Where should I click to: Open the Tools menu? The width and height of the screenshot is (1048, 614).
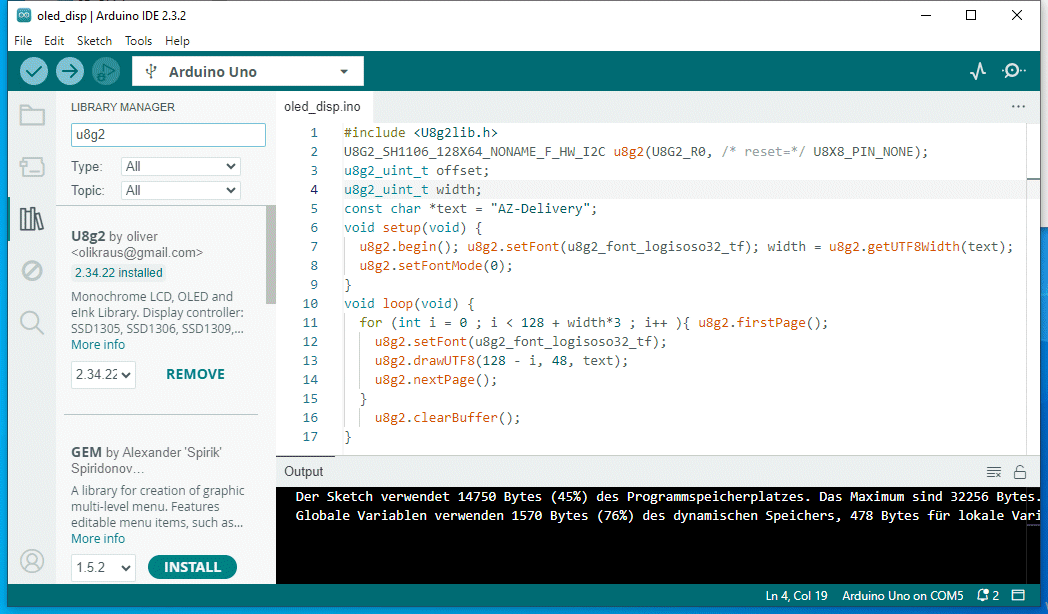(138, 41)
